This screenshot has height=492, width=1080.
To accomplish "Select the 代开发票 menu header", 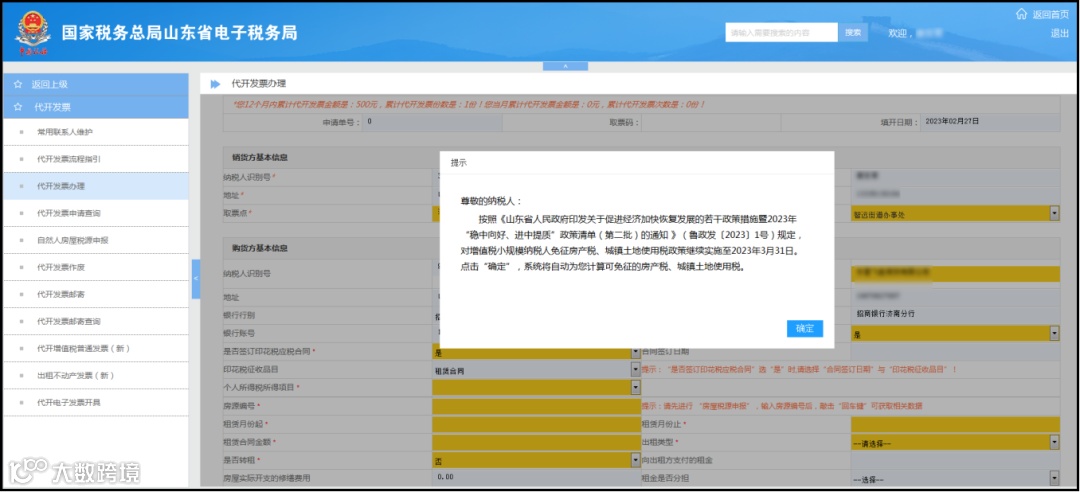I will point(96,107).
